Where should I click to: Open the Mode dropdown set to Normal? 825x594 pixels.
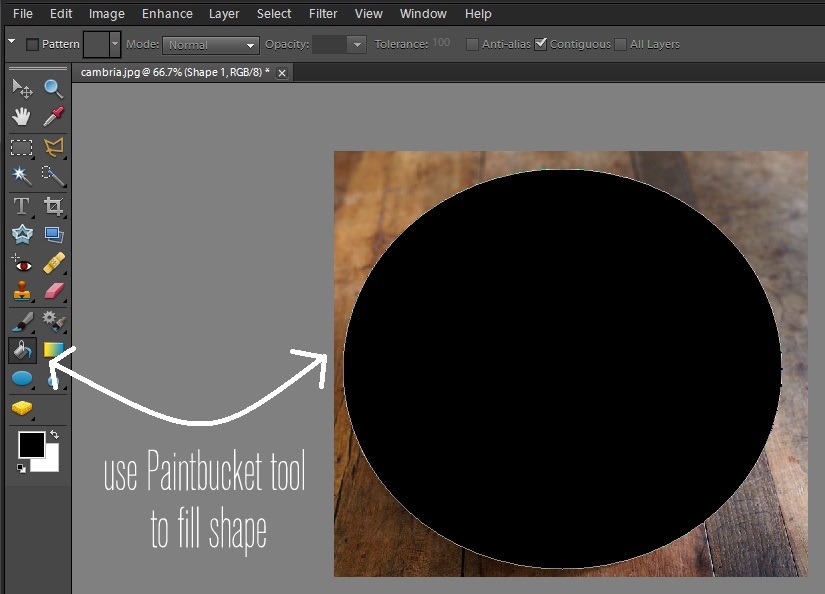[x=211, y=45]
